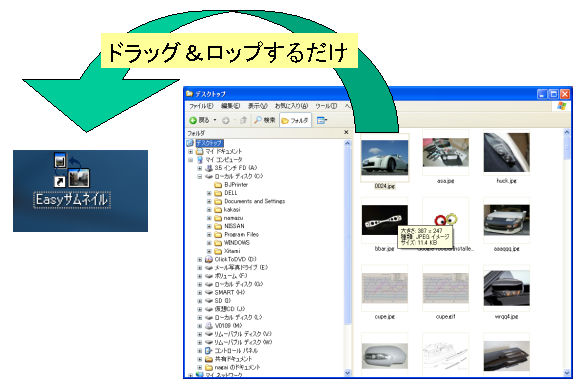Image resolution: width=581 pixels, height=384 pixels.
Task: Open the 編集(E) menu
Action: [230, 106]
